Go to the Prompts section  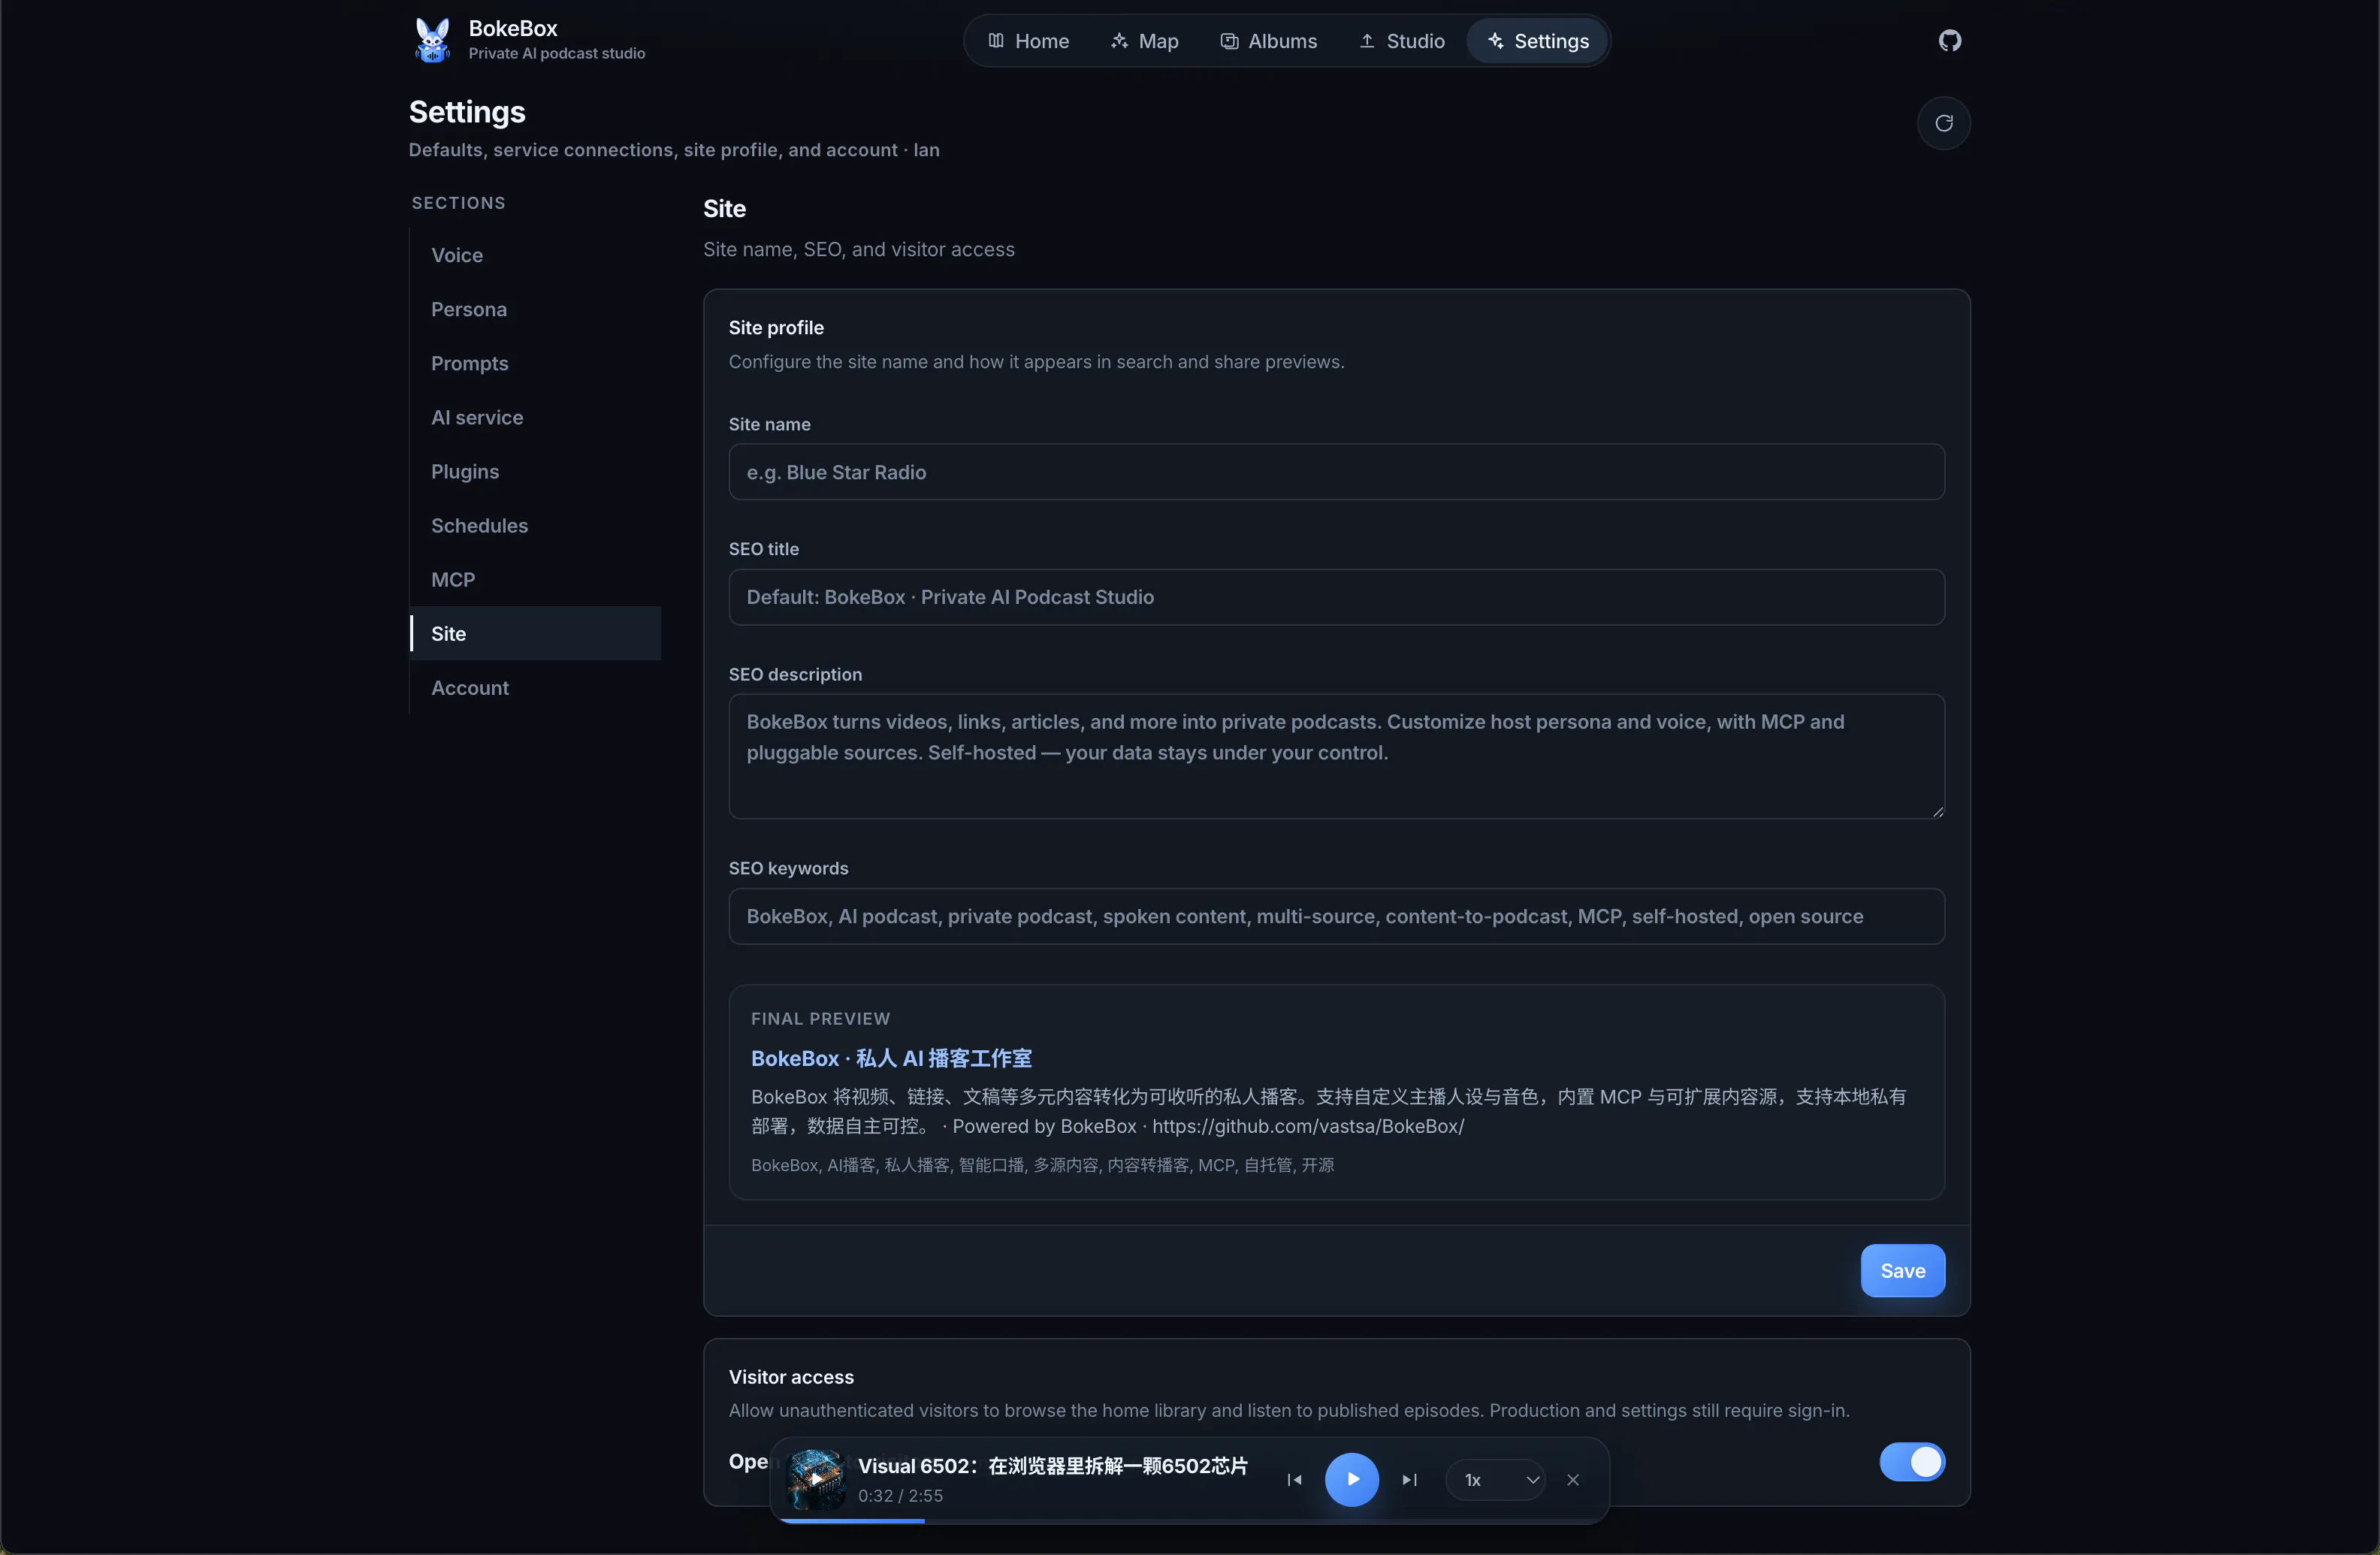535,363
